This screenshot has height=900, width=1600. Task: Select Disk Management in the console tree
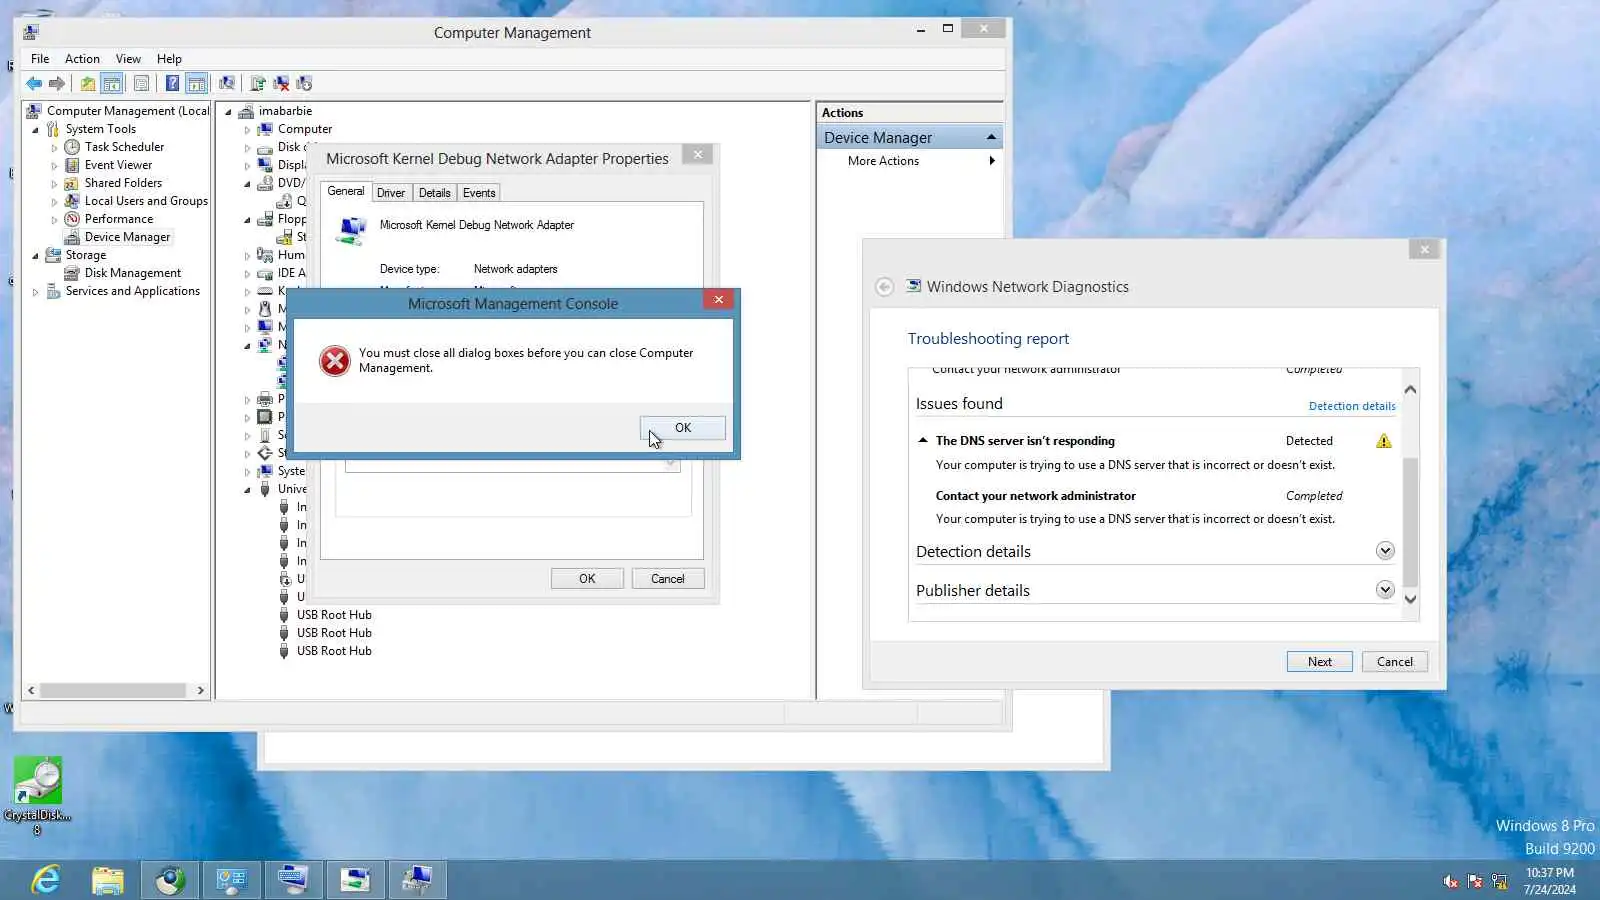(133, 273)
